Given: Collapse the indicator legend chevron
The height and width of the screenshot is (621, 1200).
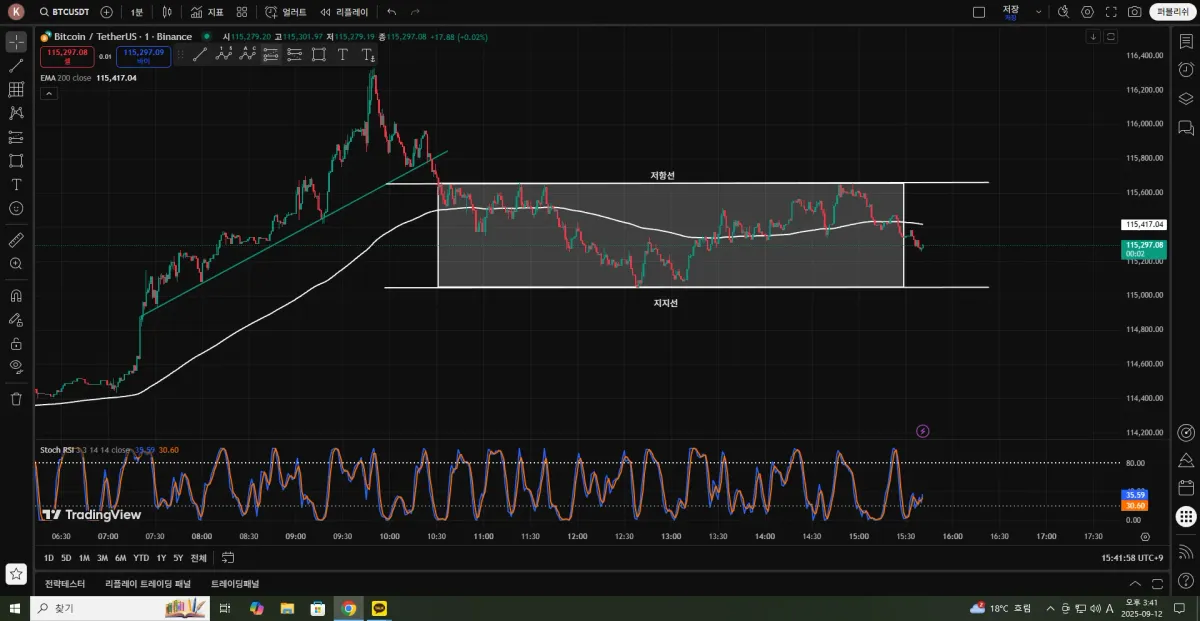Looking at the screenshot, I should [48, 93].
